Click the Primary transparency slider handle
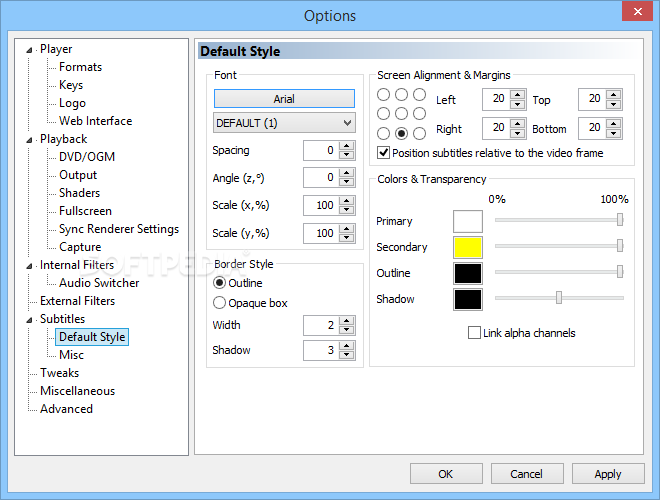 (x=620, y=219)
